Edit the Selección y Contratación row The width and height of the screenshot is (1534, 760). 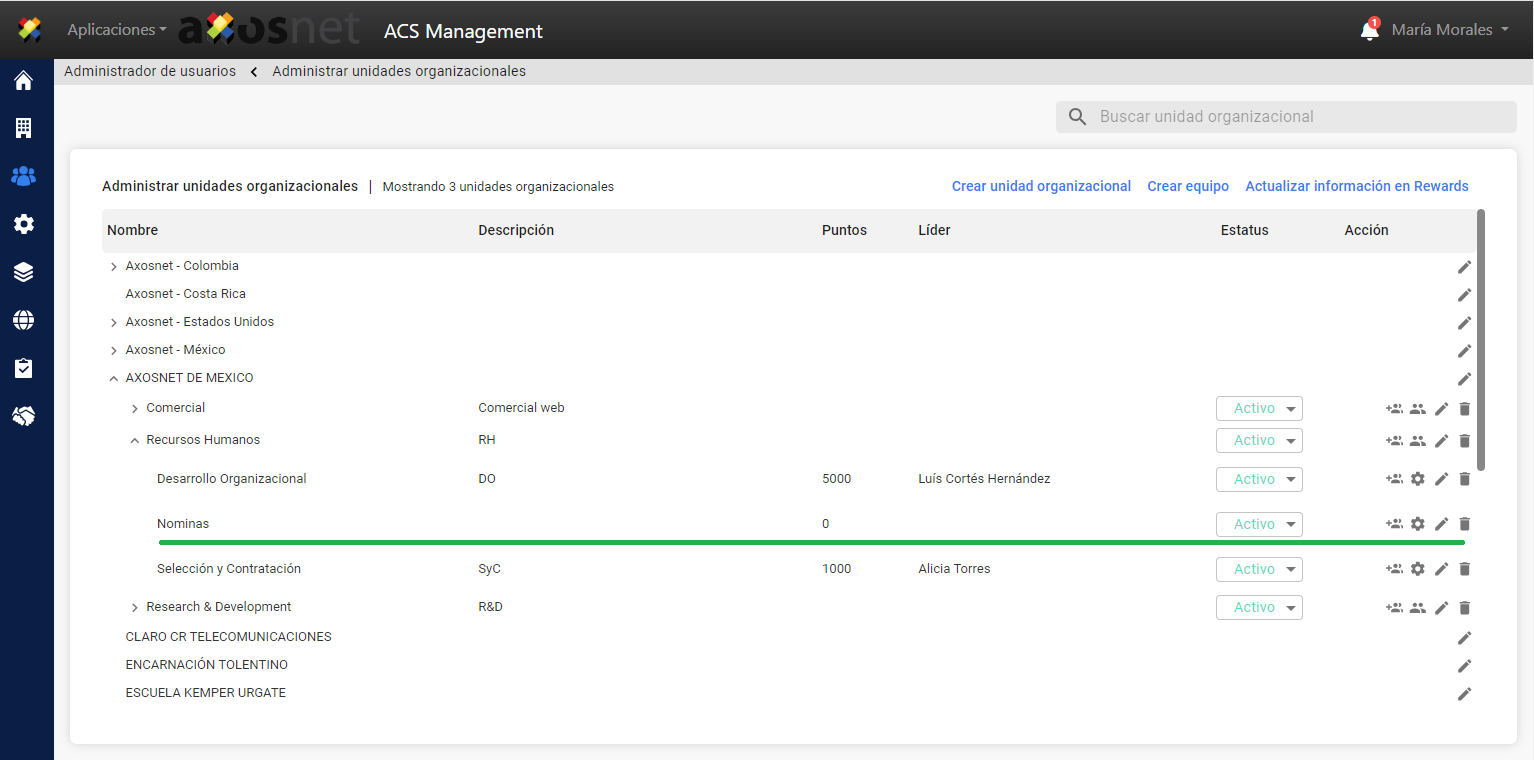click(x=1441, y=569)
